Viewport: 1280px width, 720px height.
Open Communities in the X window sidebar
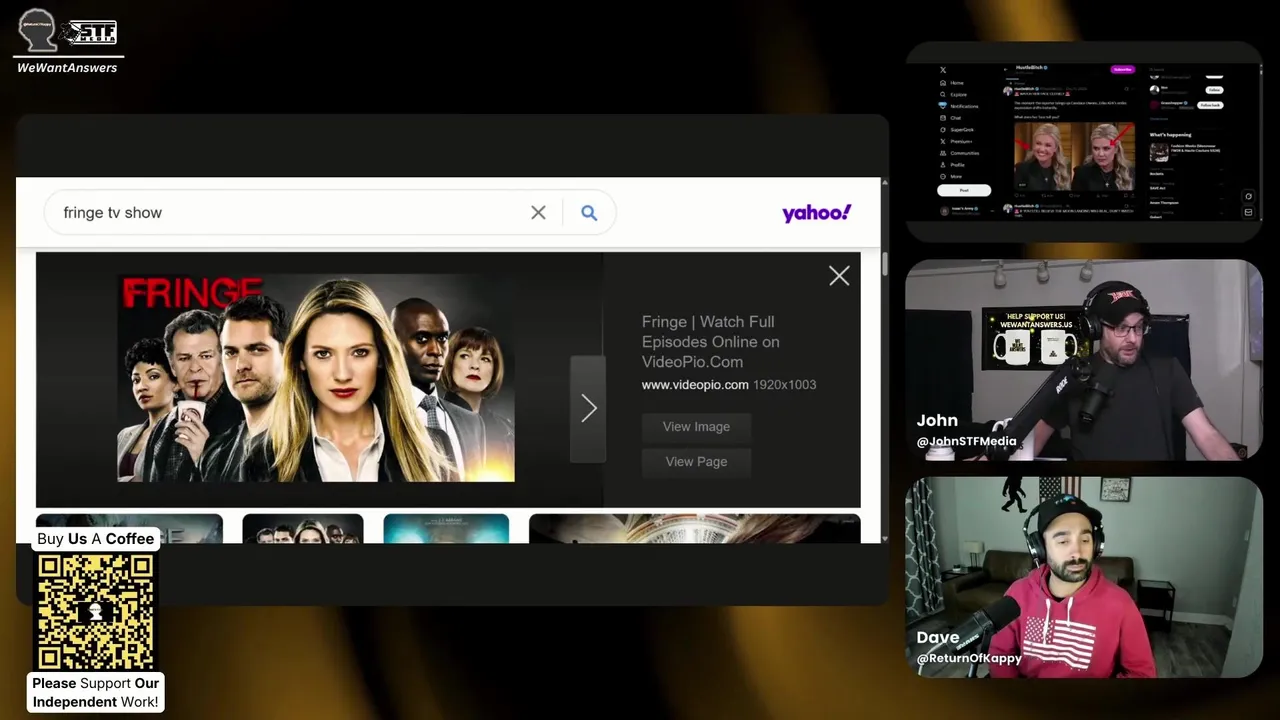[x=960, y=153]
